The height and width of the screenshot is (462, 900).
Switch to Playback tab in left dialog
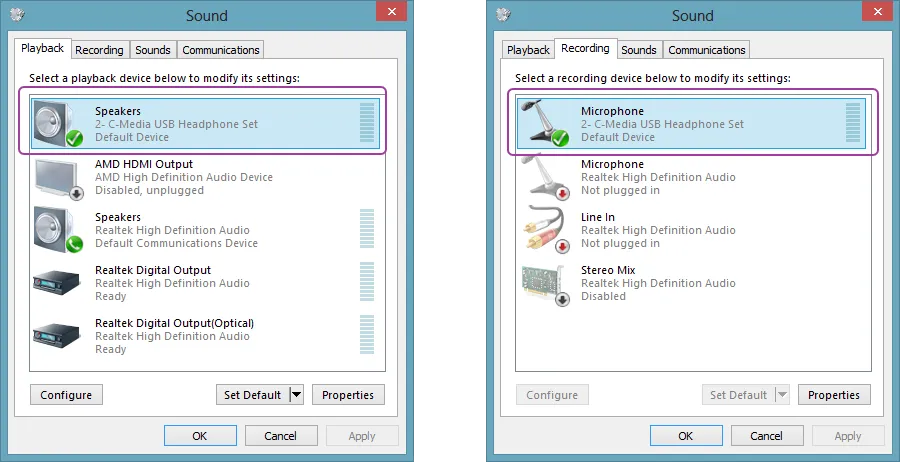click(x=42, y=48)
